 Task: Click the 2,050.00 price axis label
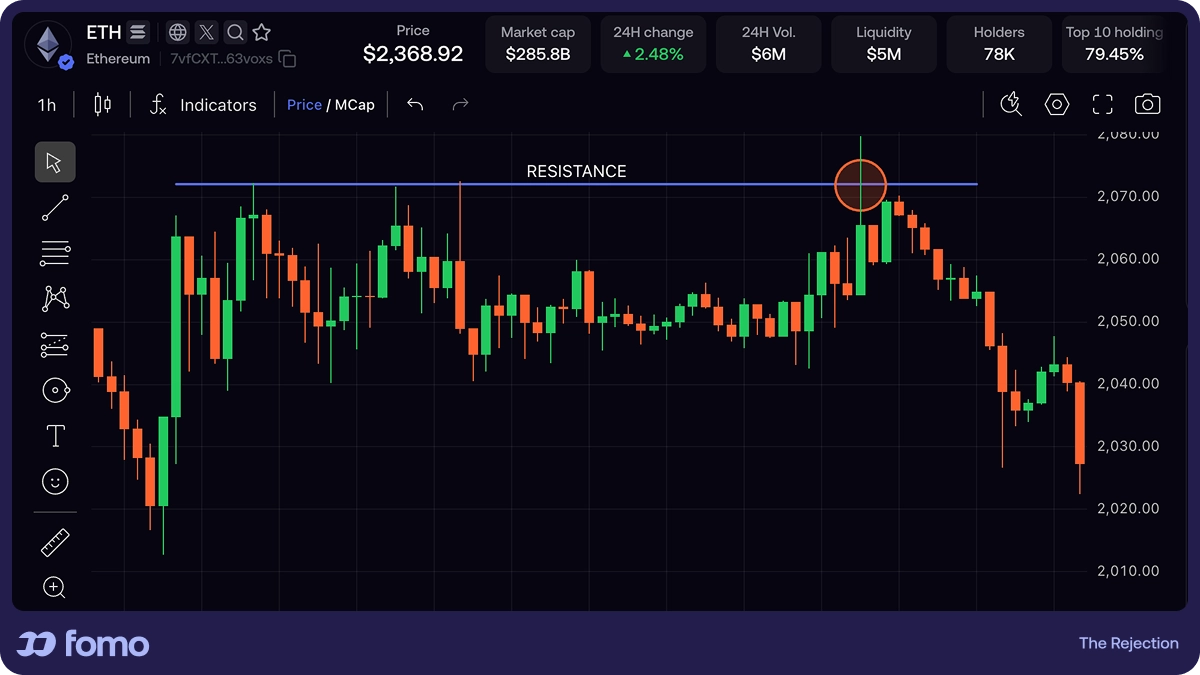pyautogui.click(x=1128, y=321)
